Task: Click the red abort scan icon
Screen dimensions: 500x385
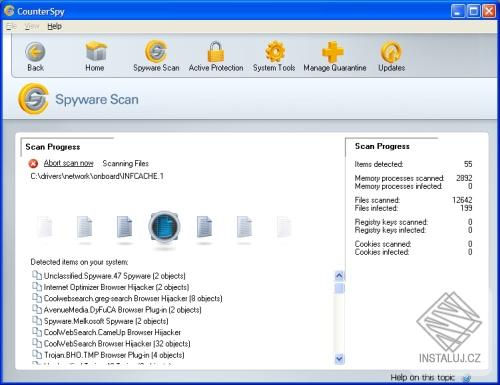Action: [x=33, y=164]
